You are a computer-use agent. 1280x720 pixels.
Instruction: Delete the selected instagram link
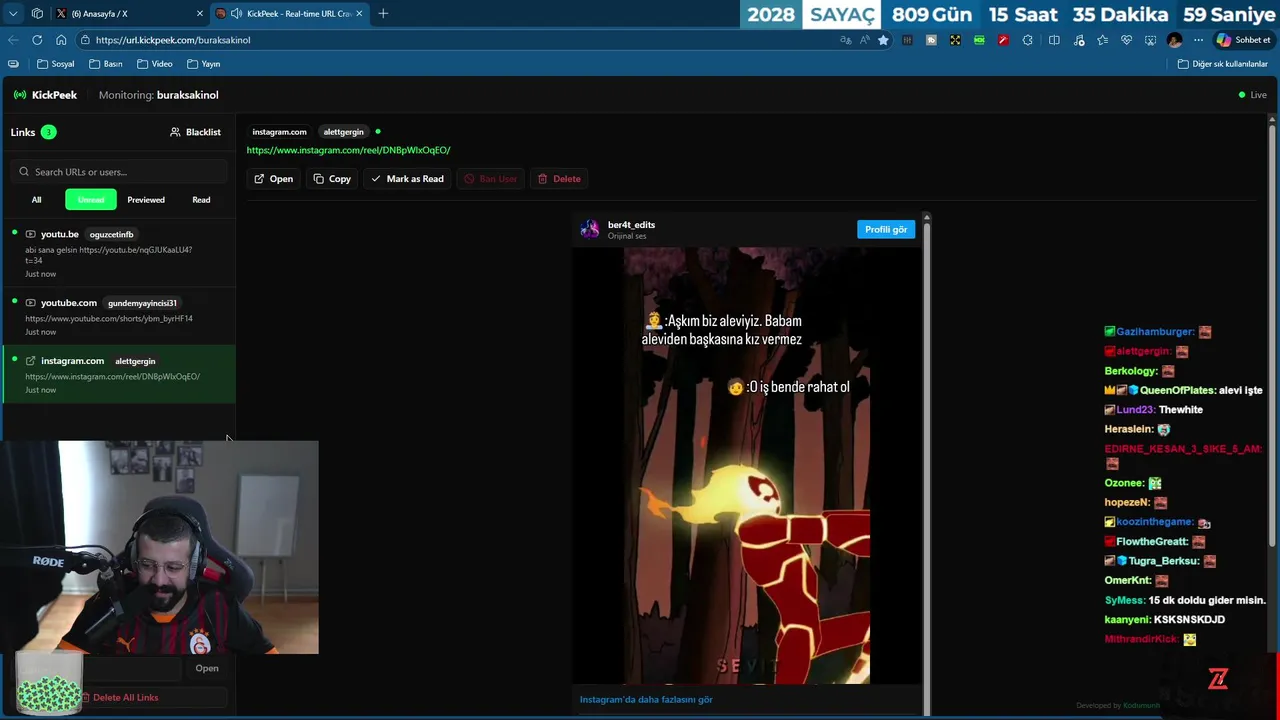click(x=559, y=179)
